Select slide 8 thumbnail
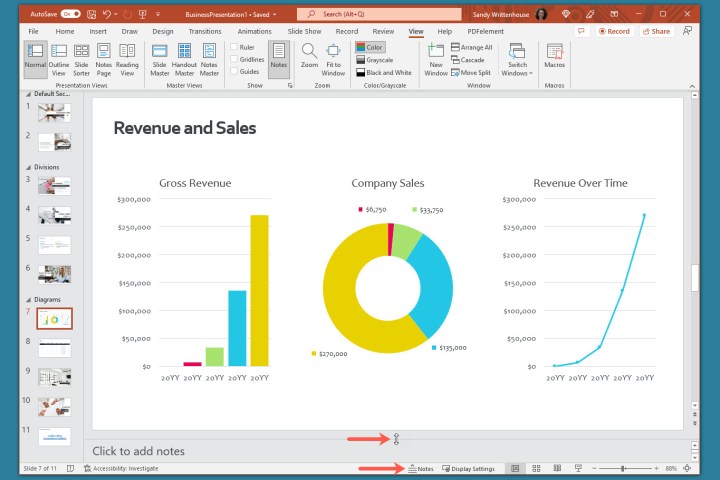The width and height of the screenshot is (720, 480). (54, 347)
